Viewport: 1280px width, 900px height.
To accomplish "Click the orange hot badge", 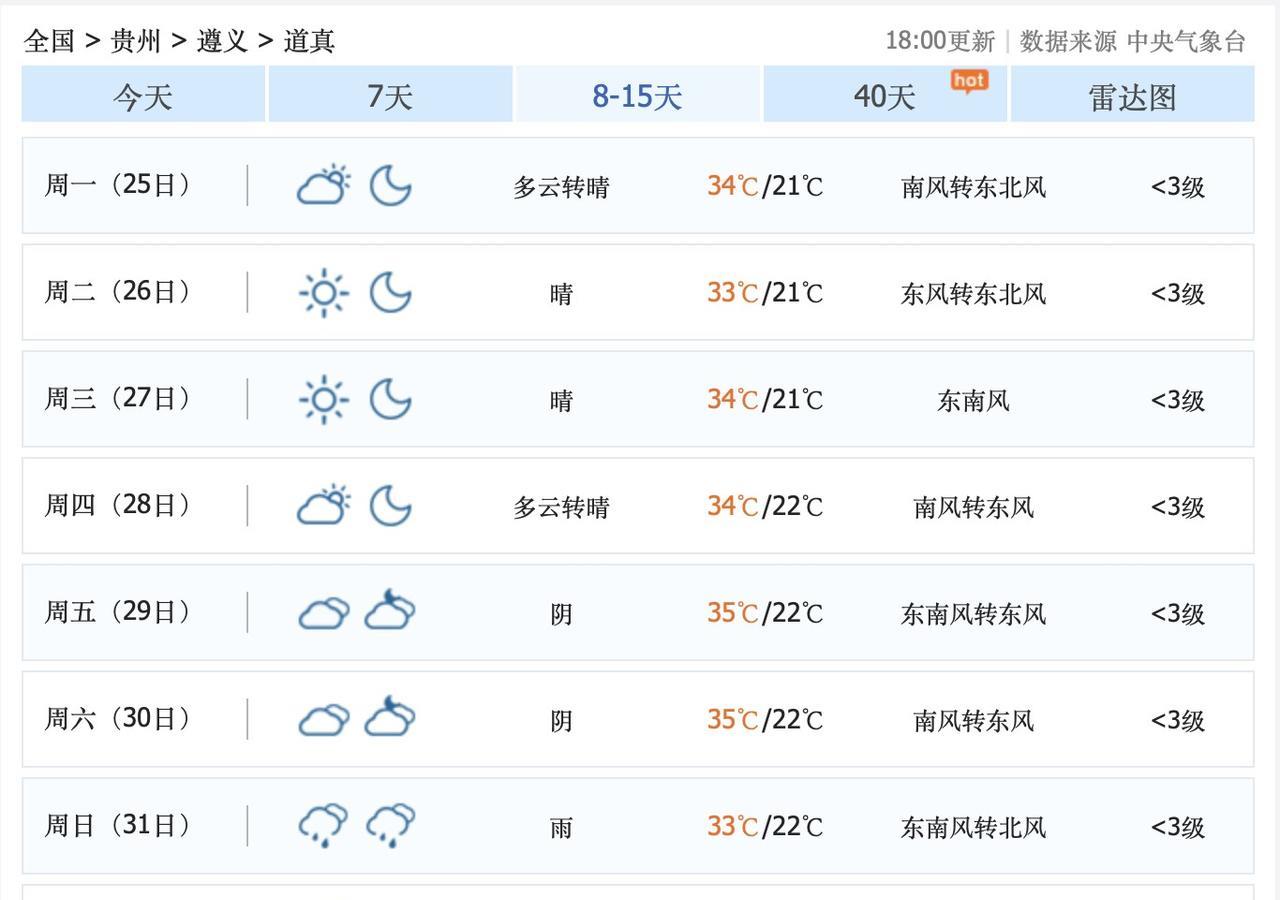I will (969, 81).
